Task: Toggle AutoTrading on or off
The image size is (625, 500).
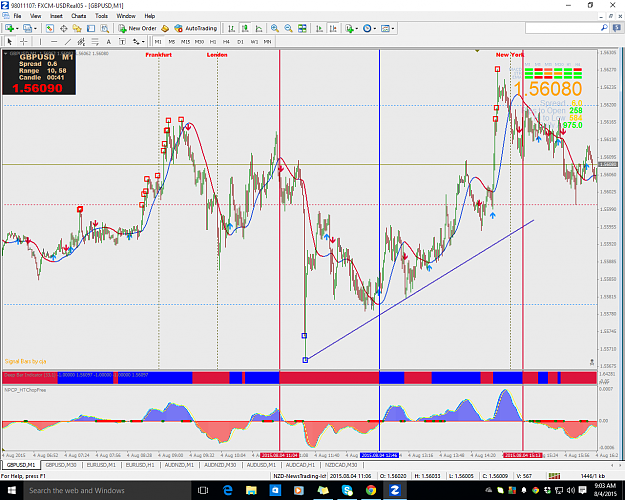Action: [x=196, y=28]
